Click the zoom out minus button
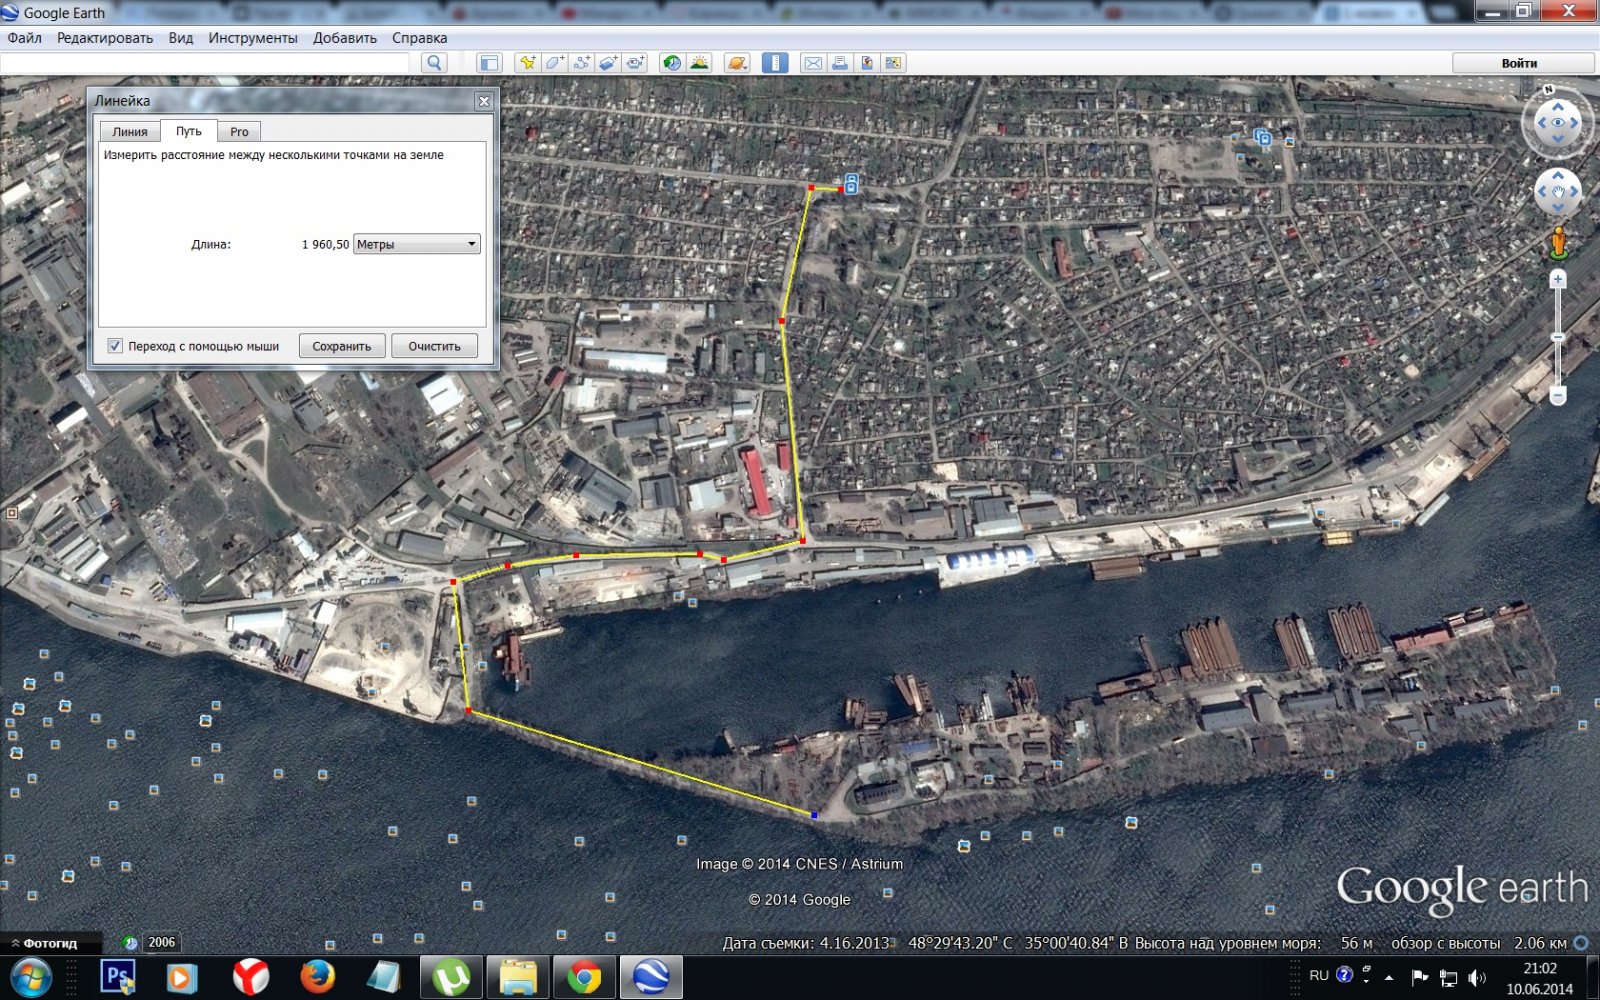 click(1558, 396)
